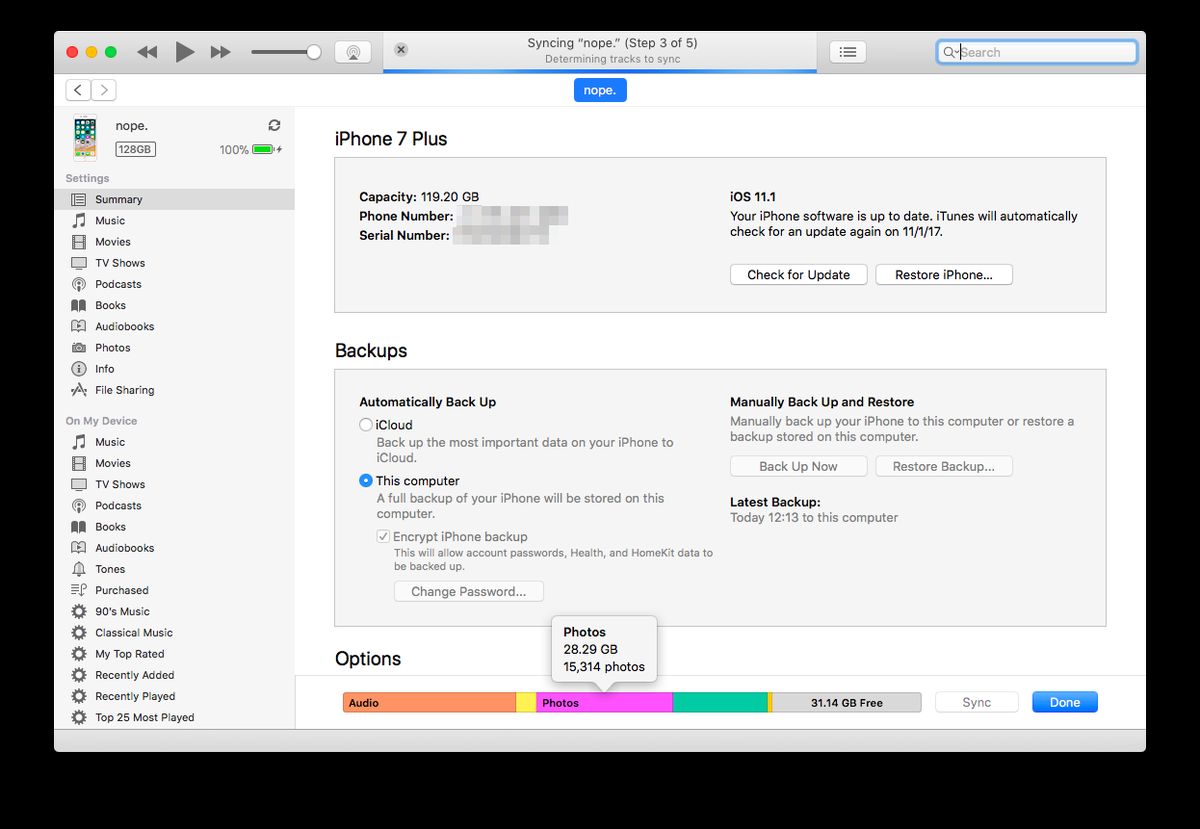Open the search magnifier dropdown arrow
The height and width of the screenshot is (829, 1200).
951,52
